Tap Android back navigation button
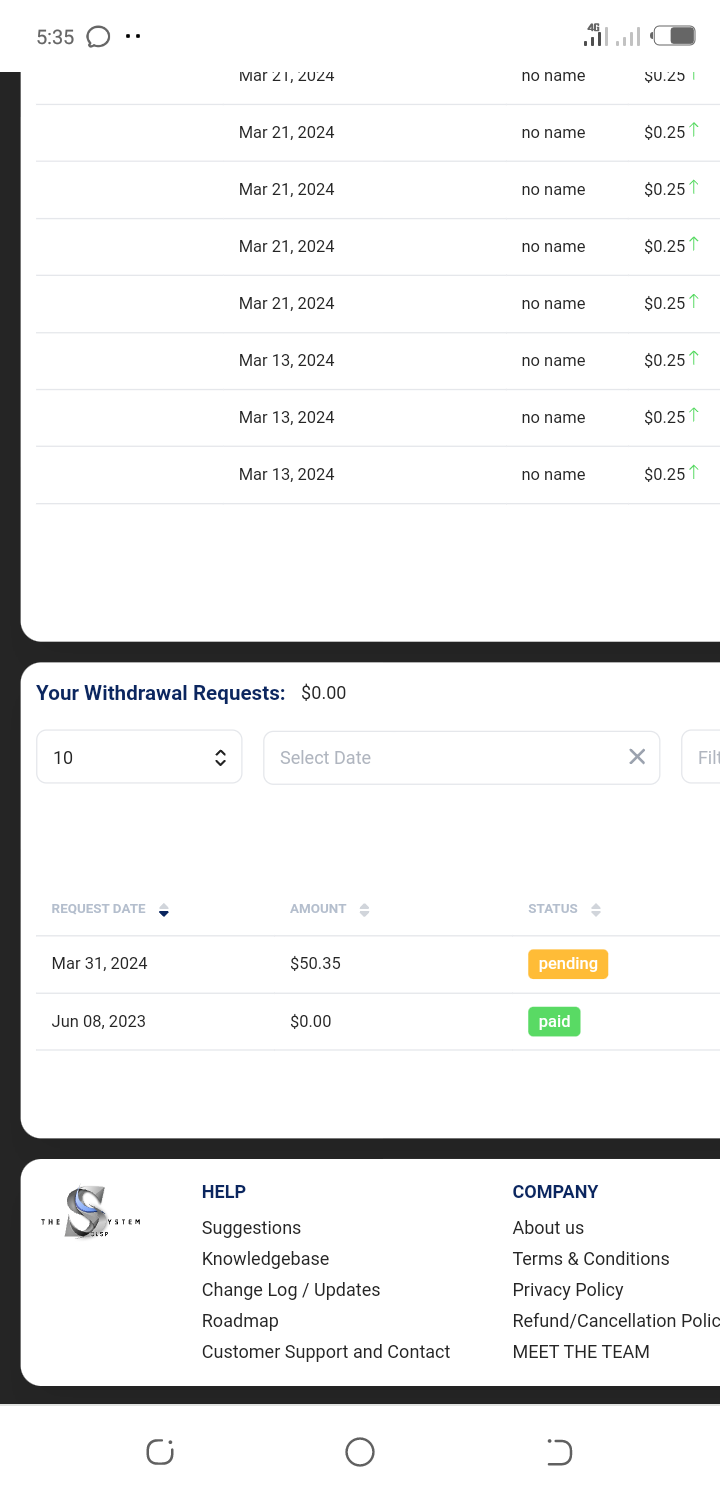The width and height of the screenshot is (720, 1500). (559, 1452)
